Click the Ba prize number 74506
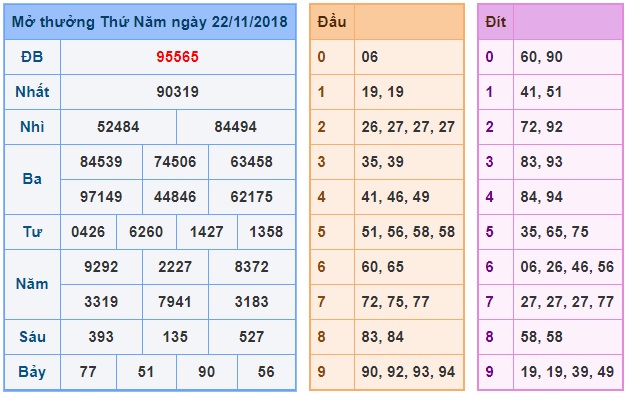The image size is (628, 393). click(175, 162)
